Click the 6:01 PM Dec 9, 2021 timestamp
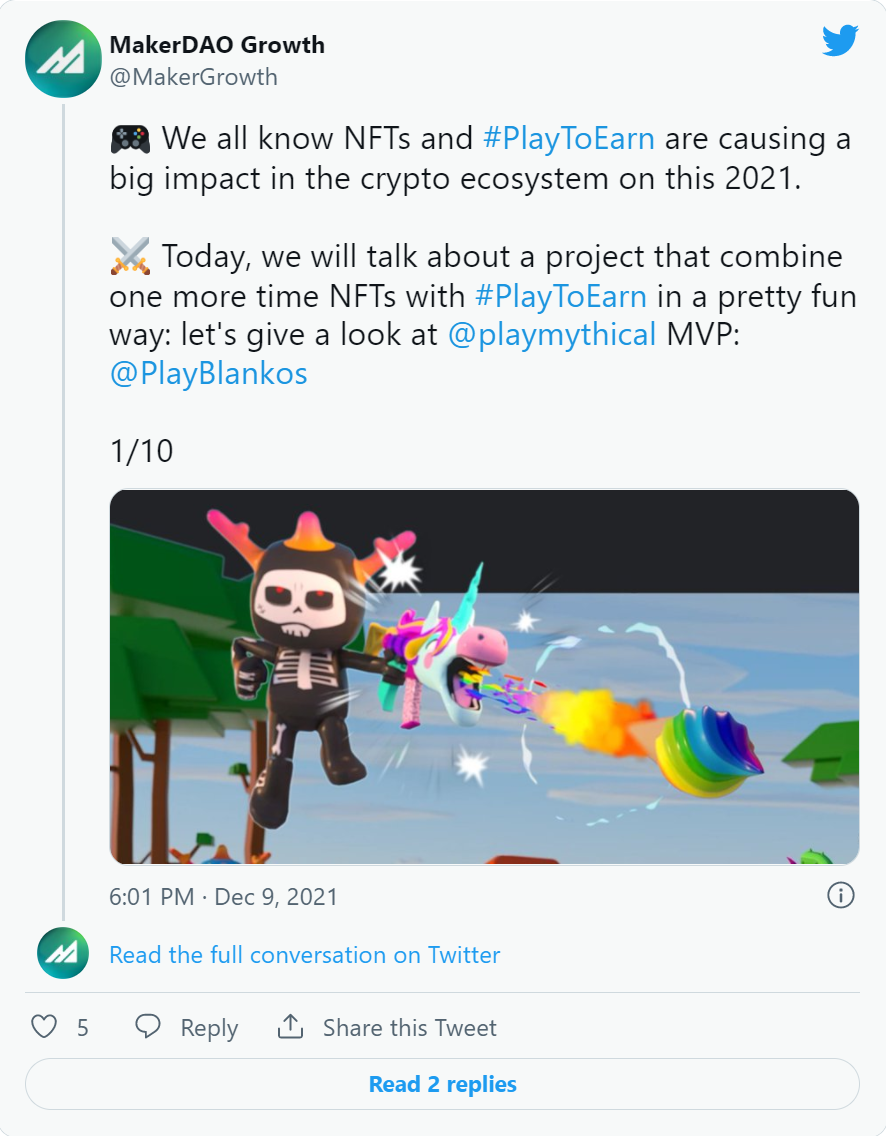This screenshot has width=886, height=1136. [x=224, y=897]
